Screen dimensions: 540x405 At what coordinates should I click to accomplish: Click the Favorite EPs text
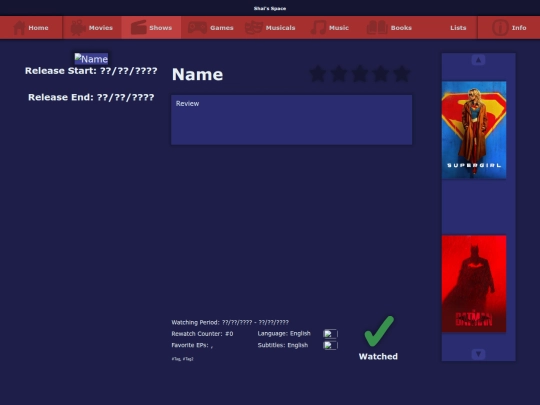point(192,345)
